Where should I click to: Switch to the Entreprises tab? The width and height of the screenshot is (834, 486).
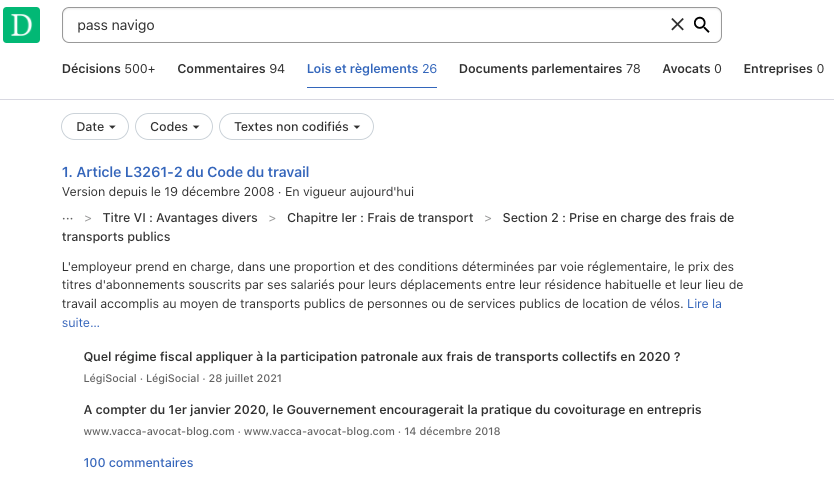[x=783, y=69]
